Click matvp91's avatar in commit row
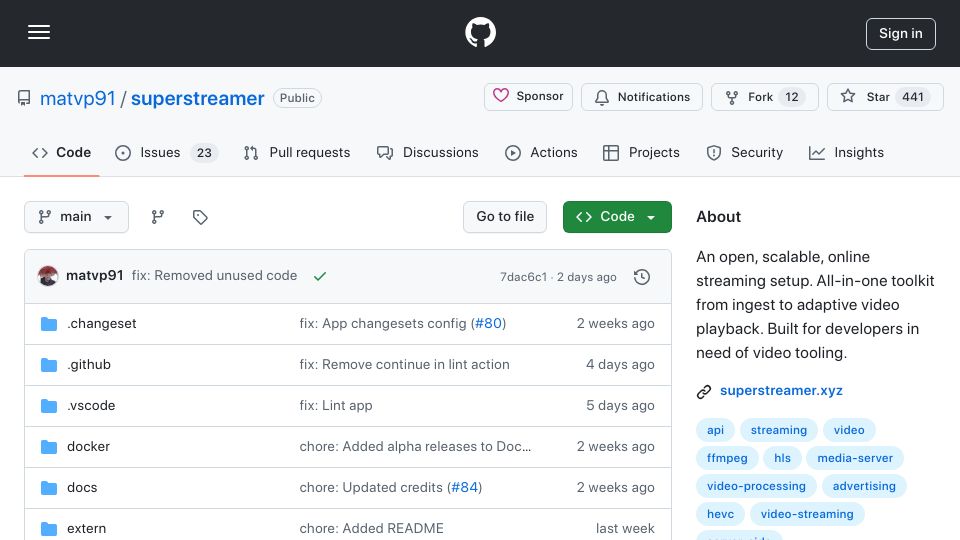 [x=48, y=276]
